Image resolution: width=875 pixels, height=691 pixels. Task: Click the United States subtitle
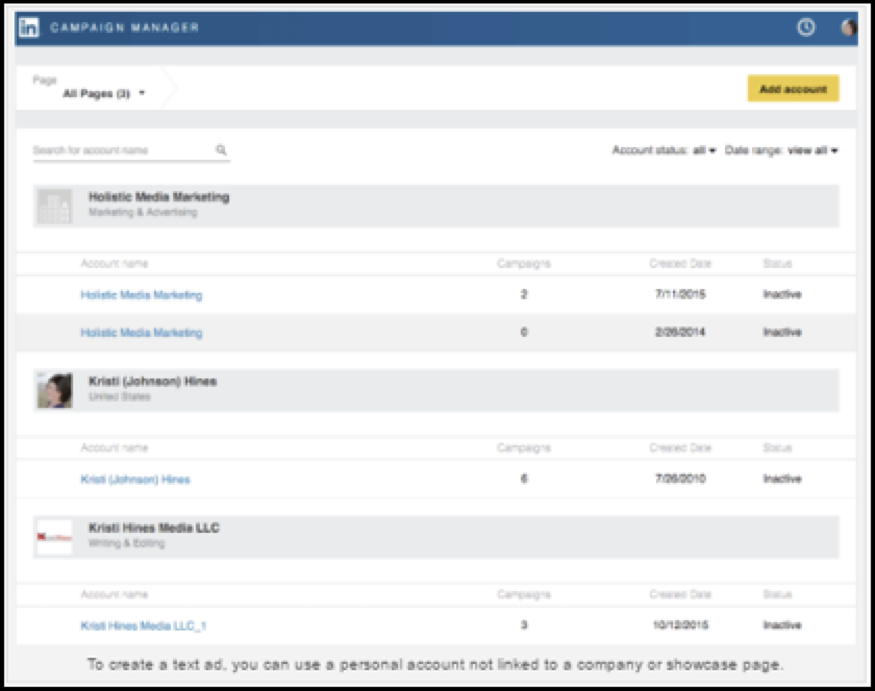pos(119,397)
